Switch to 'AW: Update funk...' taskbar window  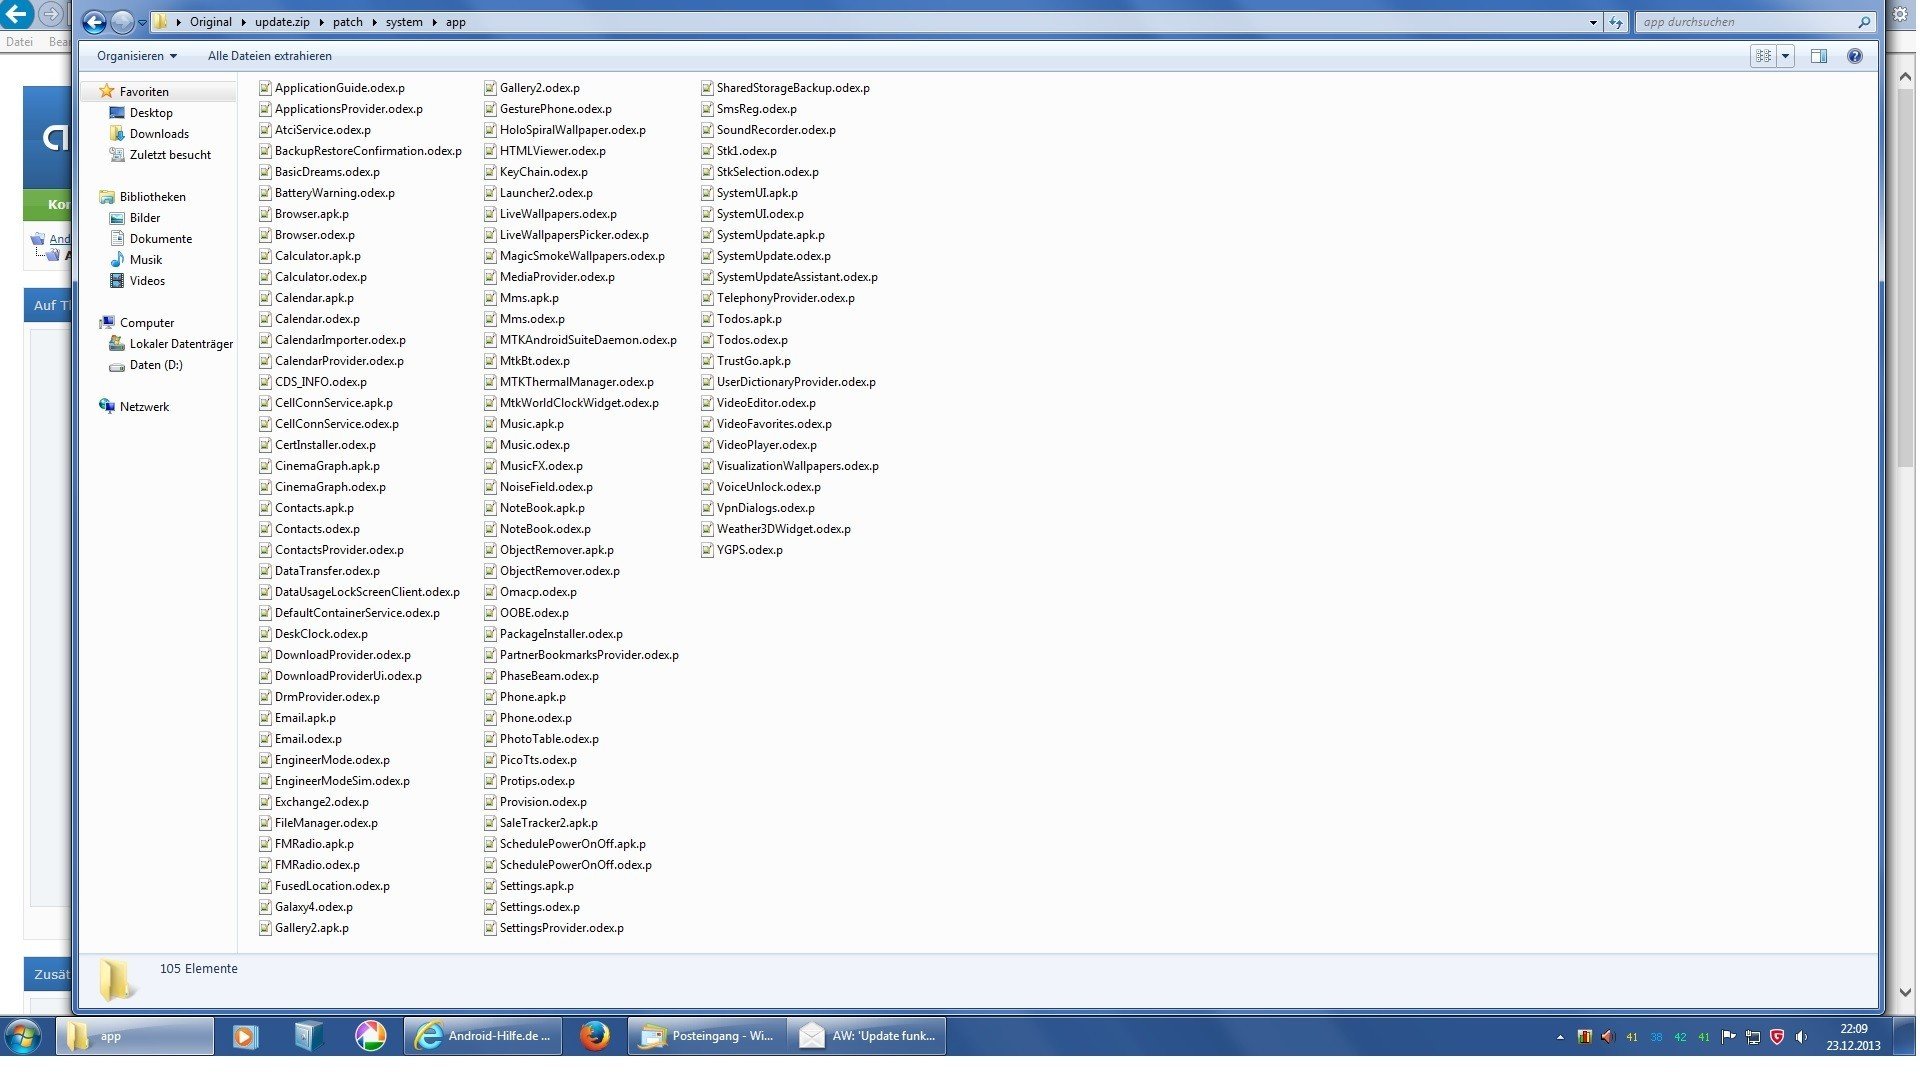coord(866,1036)
